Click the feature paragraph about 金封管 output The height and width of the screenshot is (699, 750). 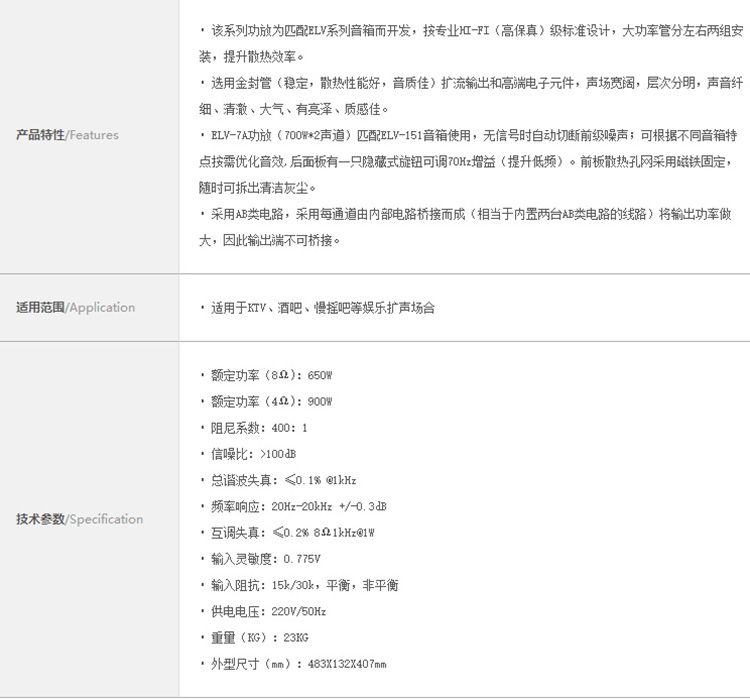tap(470, 96)
